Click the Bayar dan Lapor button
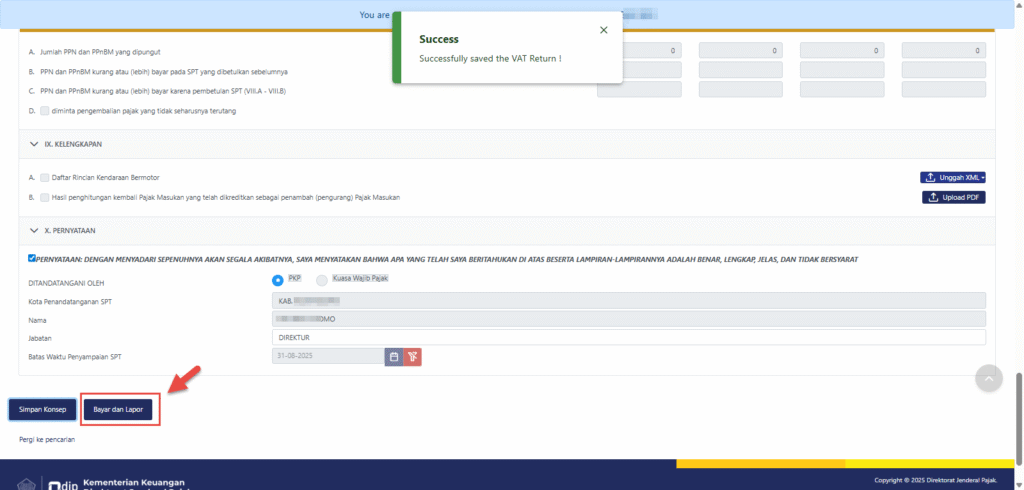The height and width of the screenshot is (490, 1024). coord(119,410)
